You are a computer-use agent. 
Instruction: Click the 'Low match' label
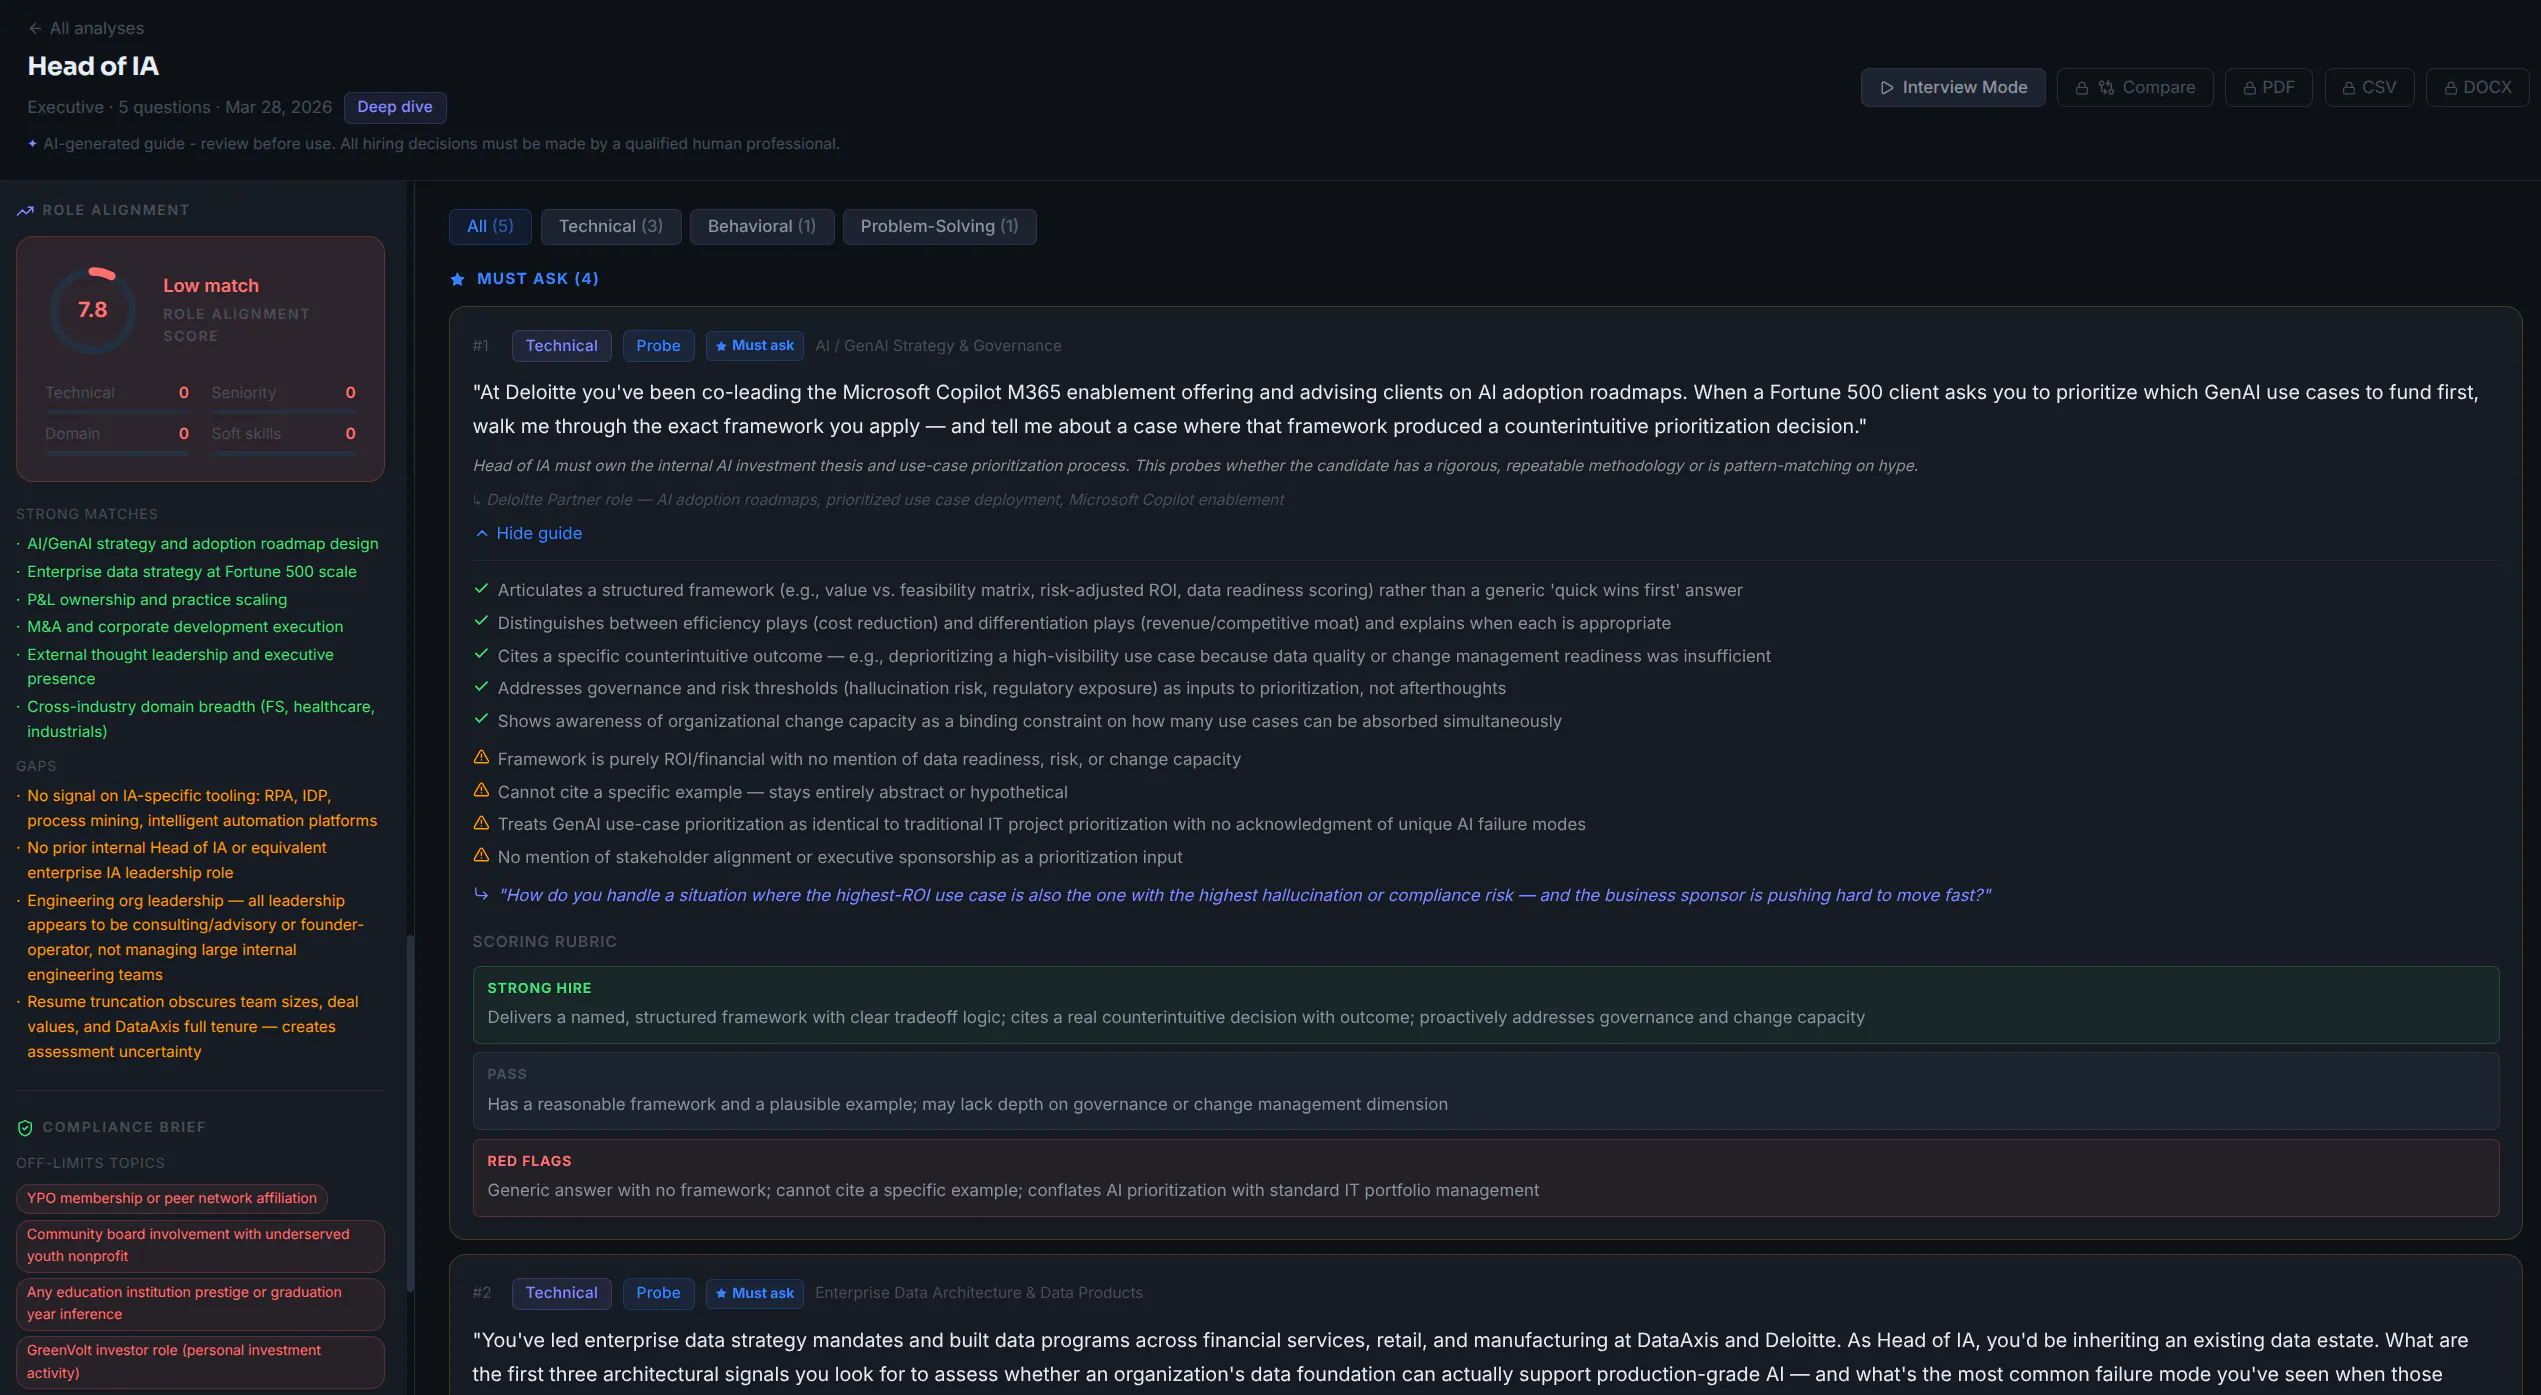coord(211,286)
